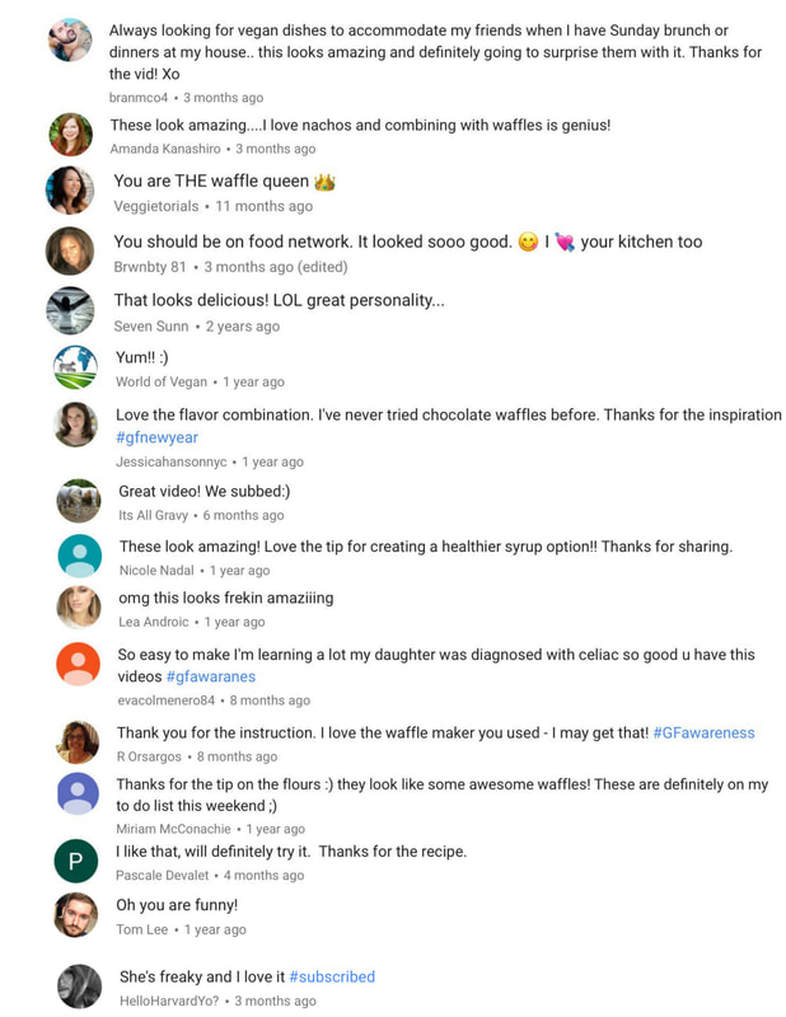Click Lea Androic's commenter name

153,622
